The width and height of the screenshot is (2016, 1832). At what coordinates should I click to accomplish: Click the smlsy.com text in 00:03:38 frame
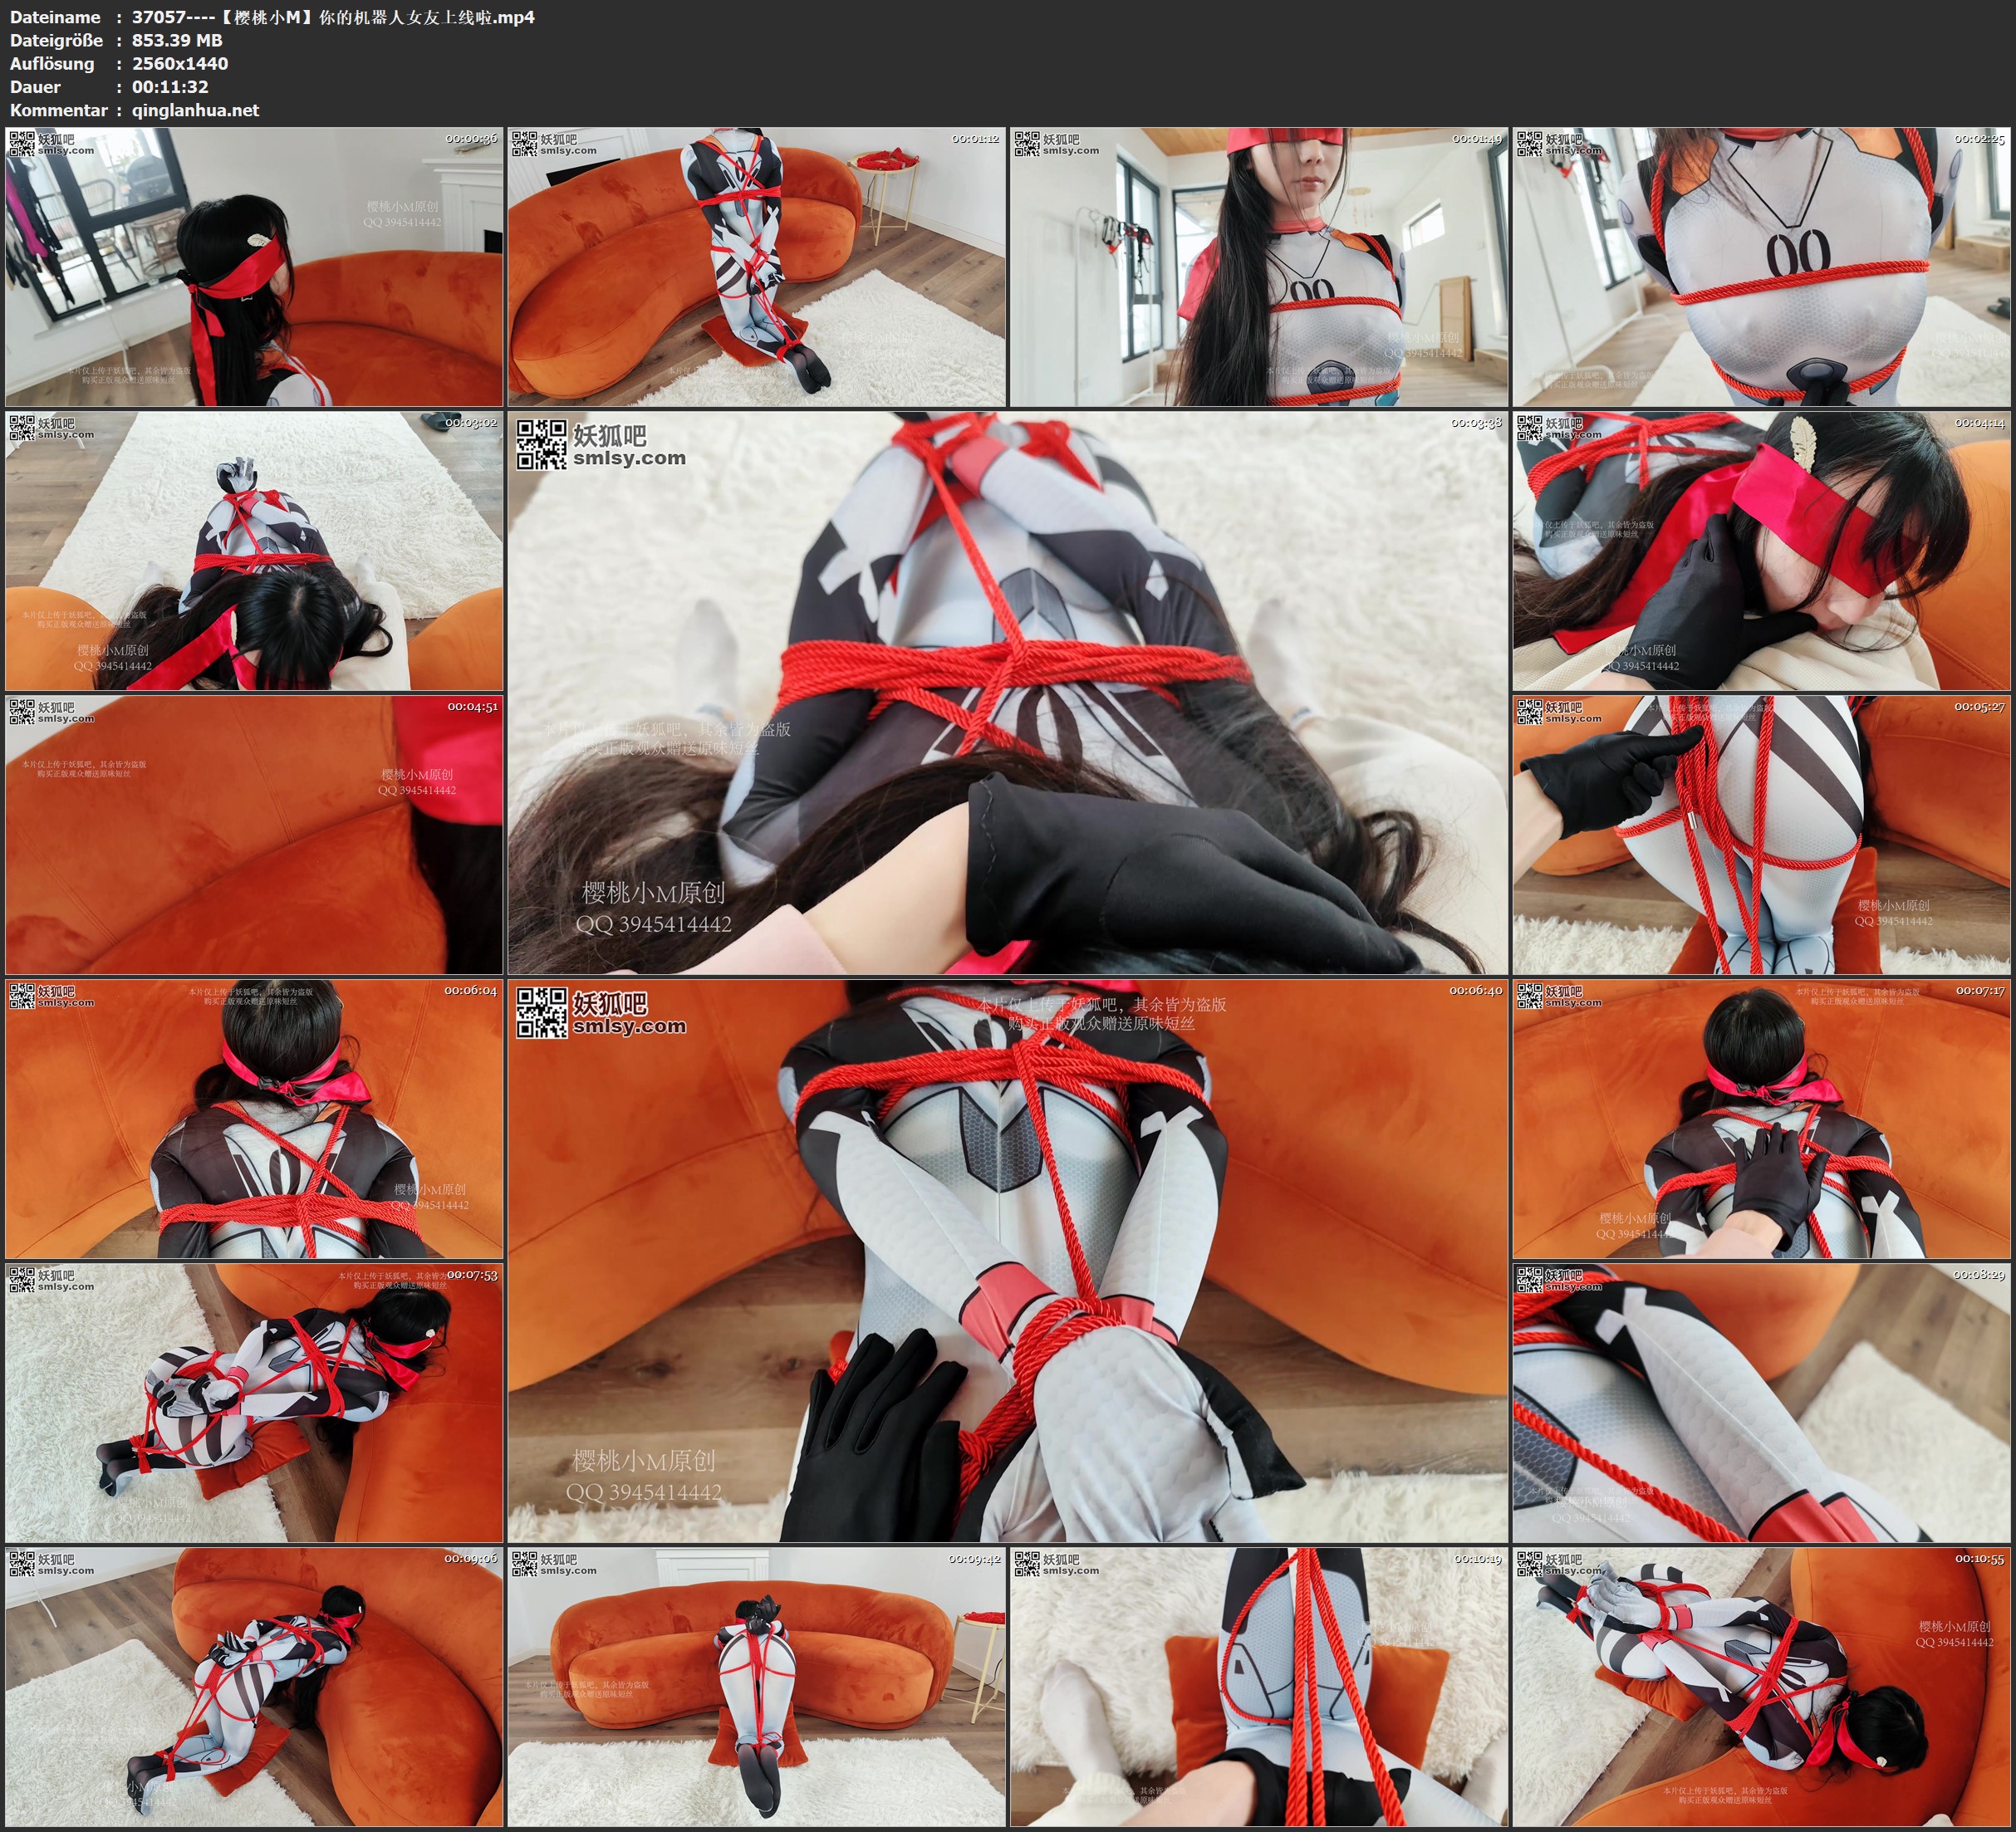629,459
